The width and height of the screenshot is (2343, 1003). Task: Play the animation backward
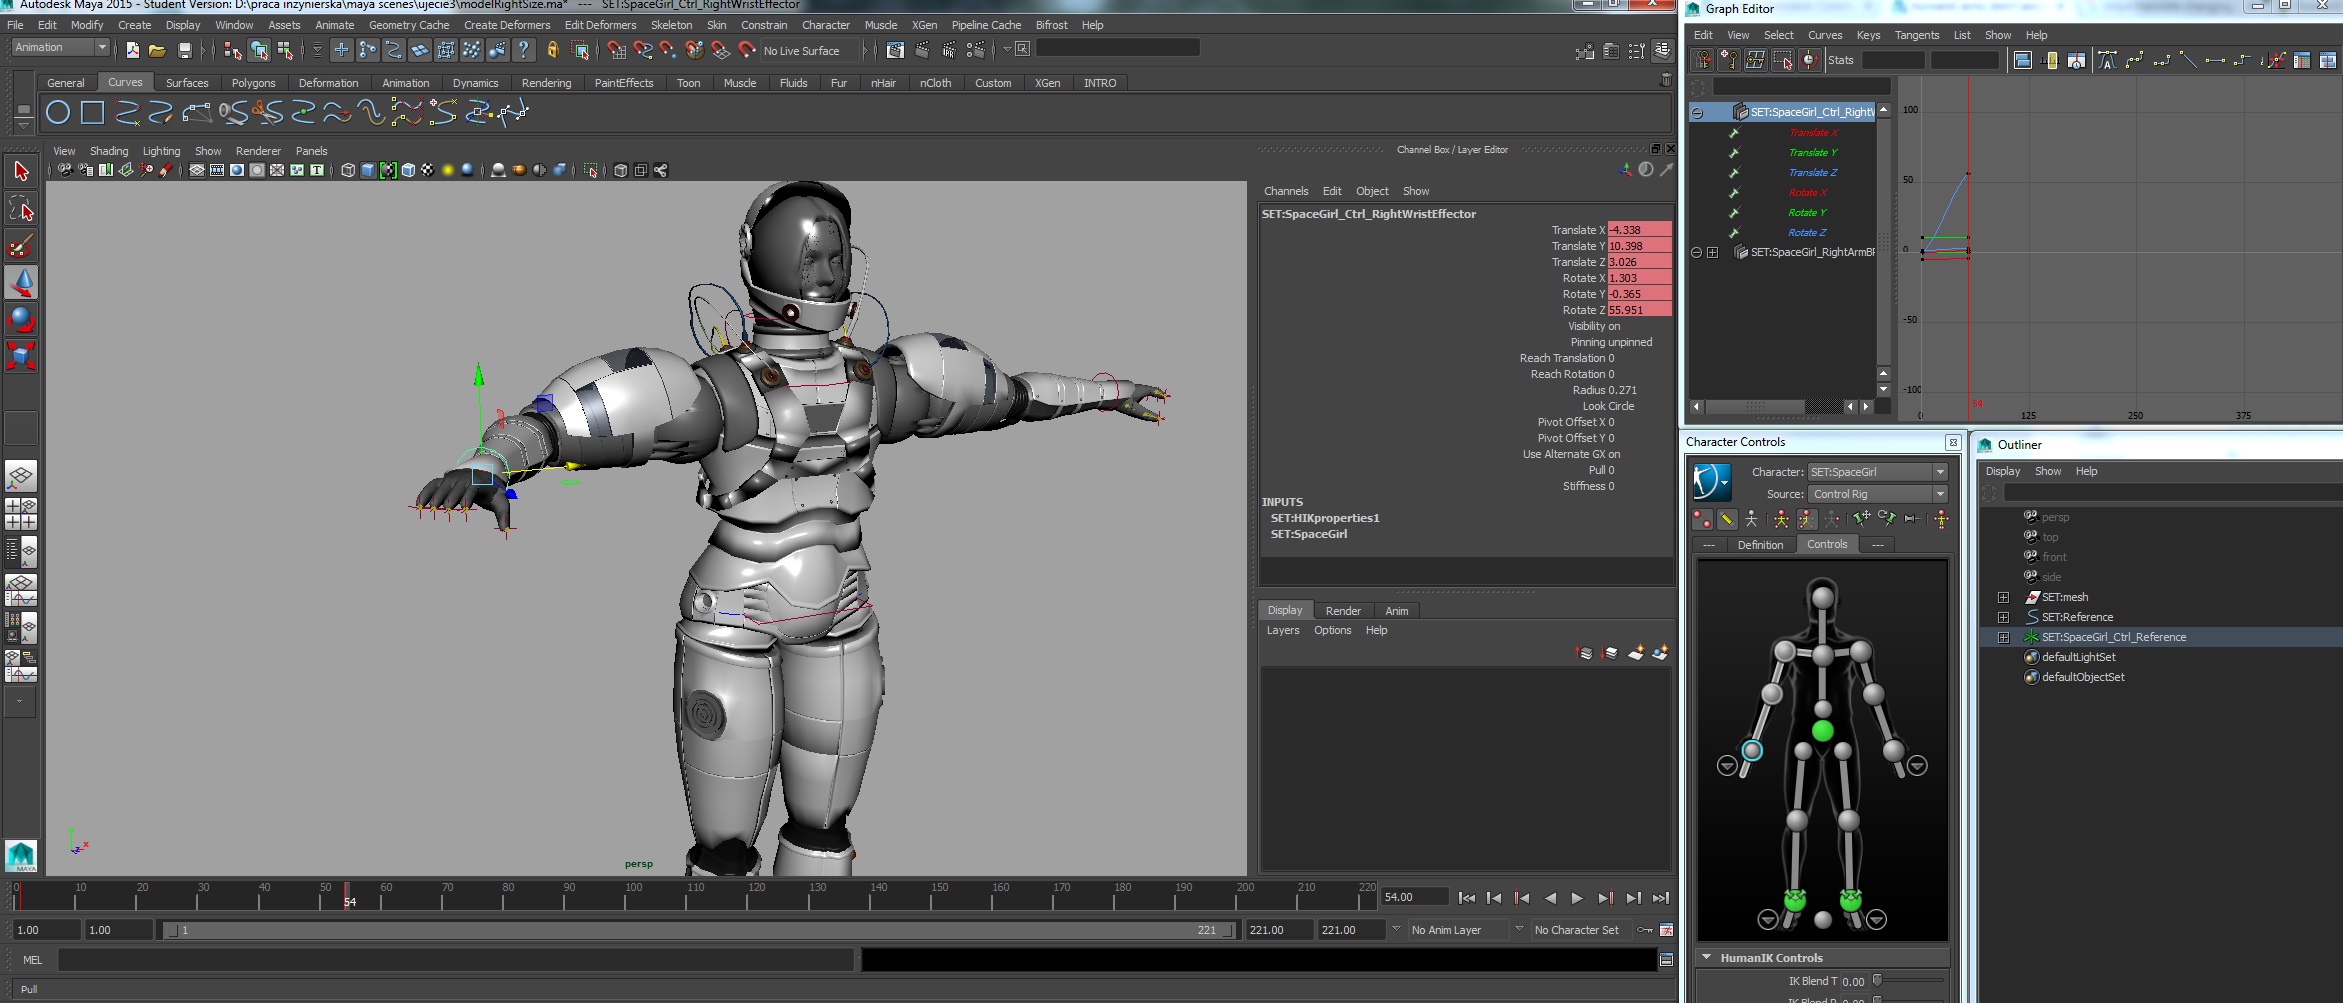point(1549,898)
